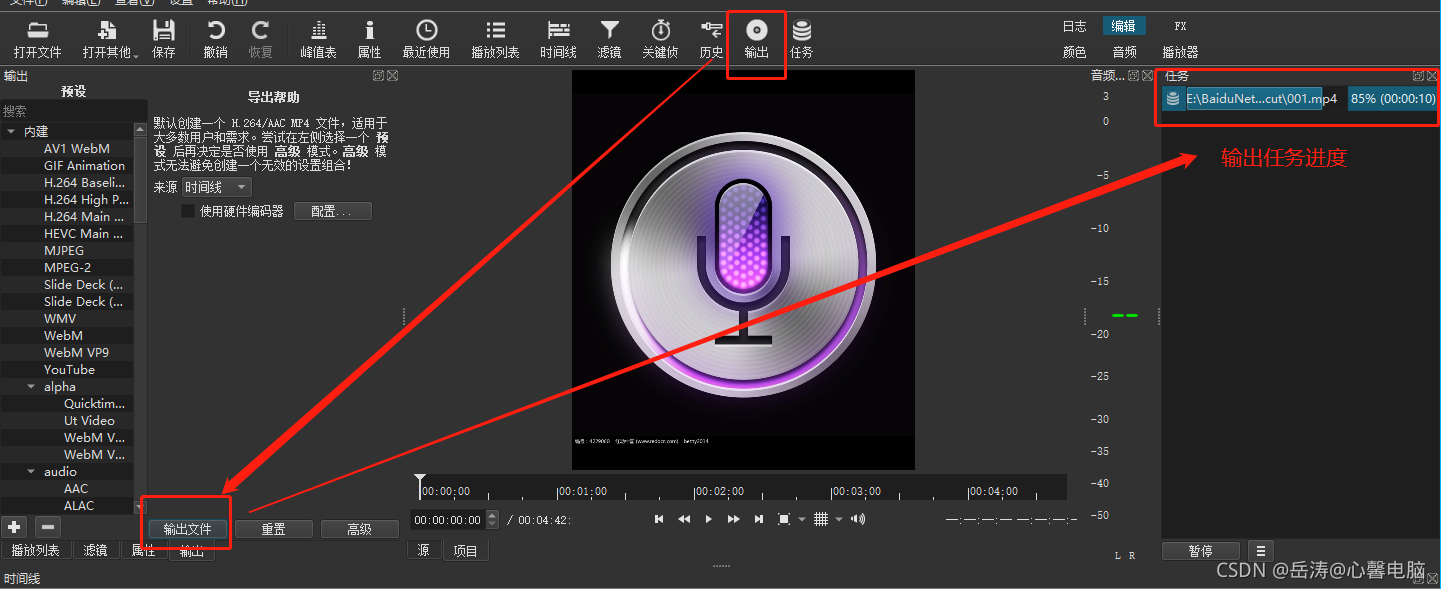Viewport: 1441px width, 589px height.
Task: Click the 搜索 preset search field
Action: [x=73, y=111]
